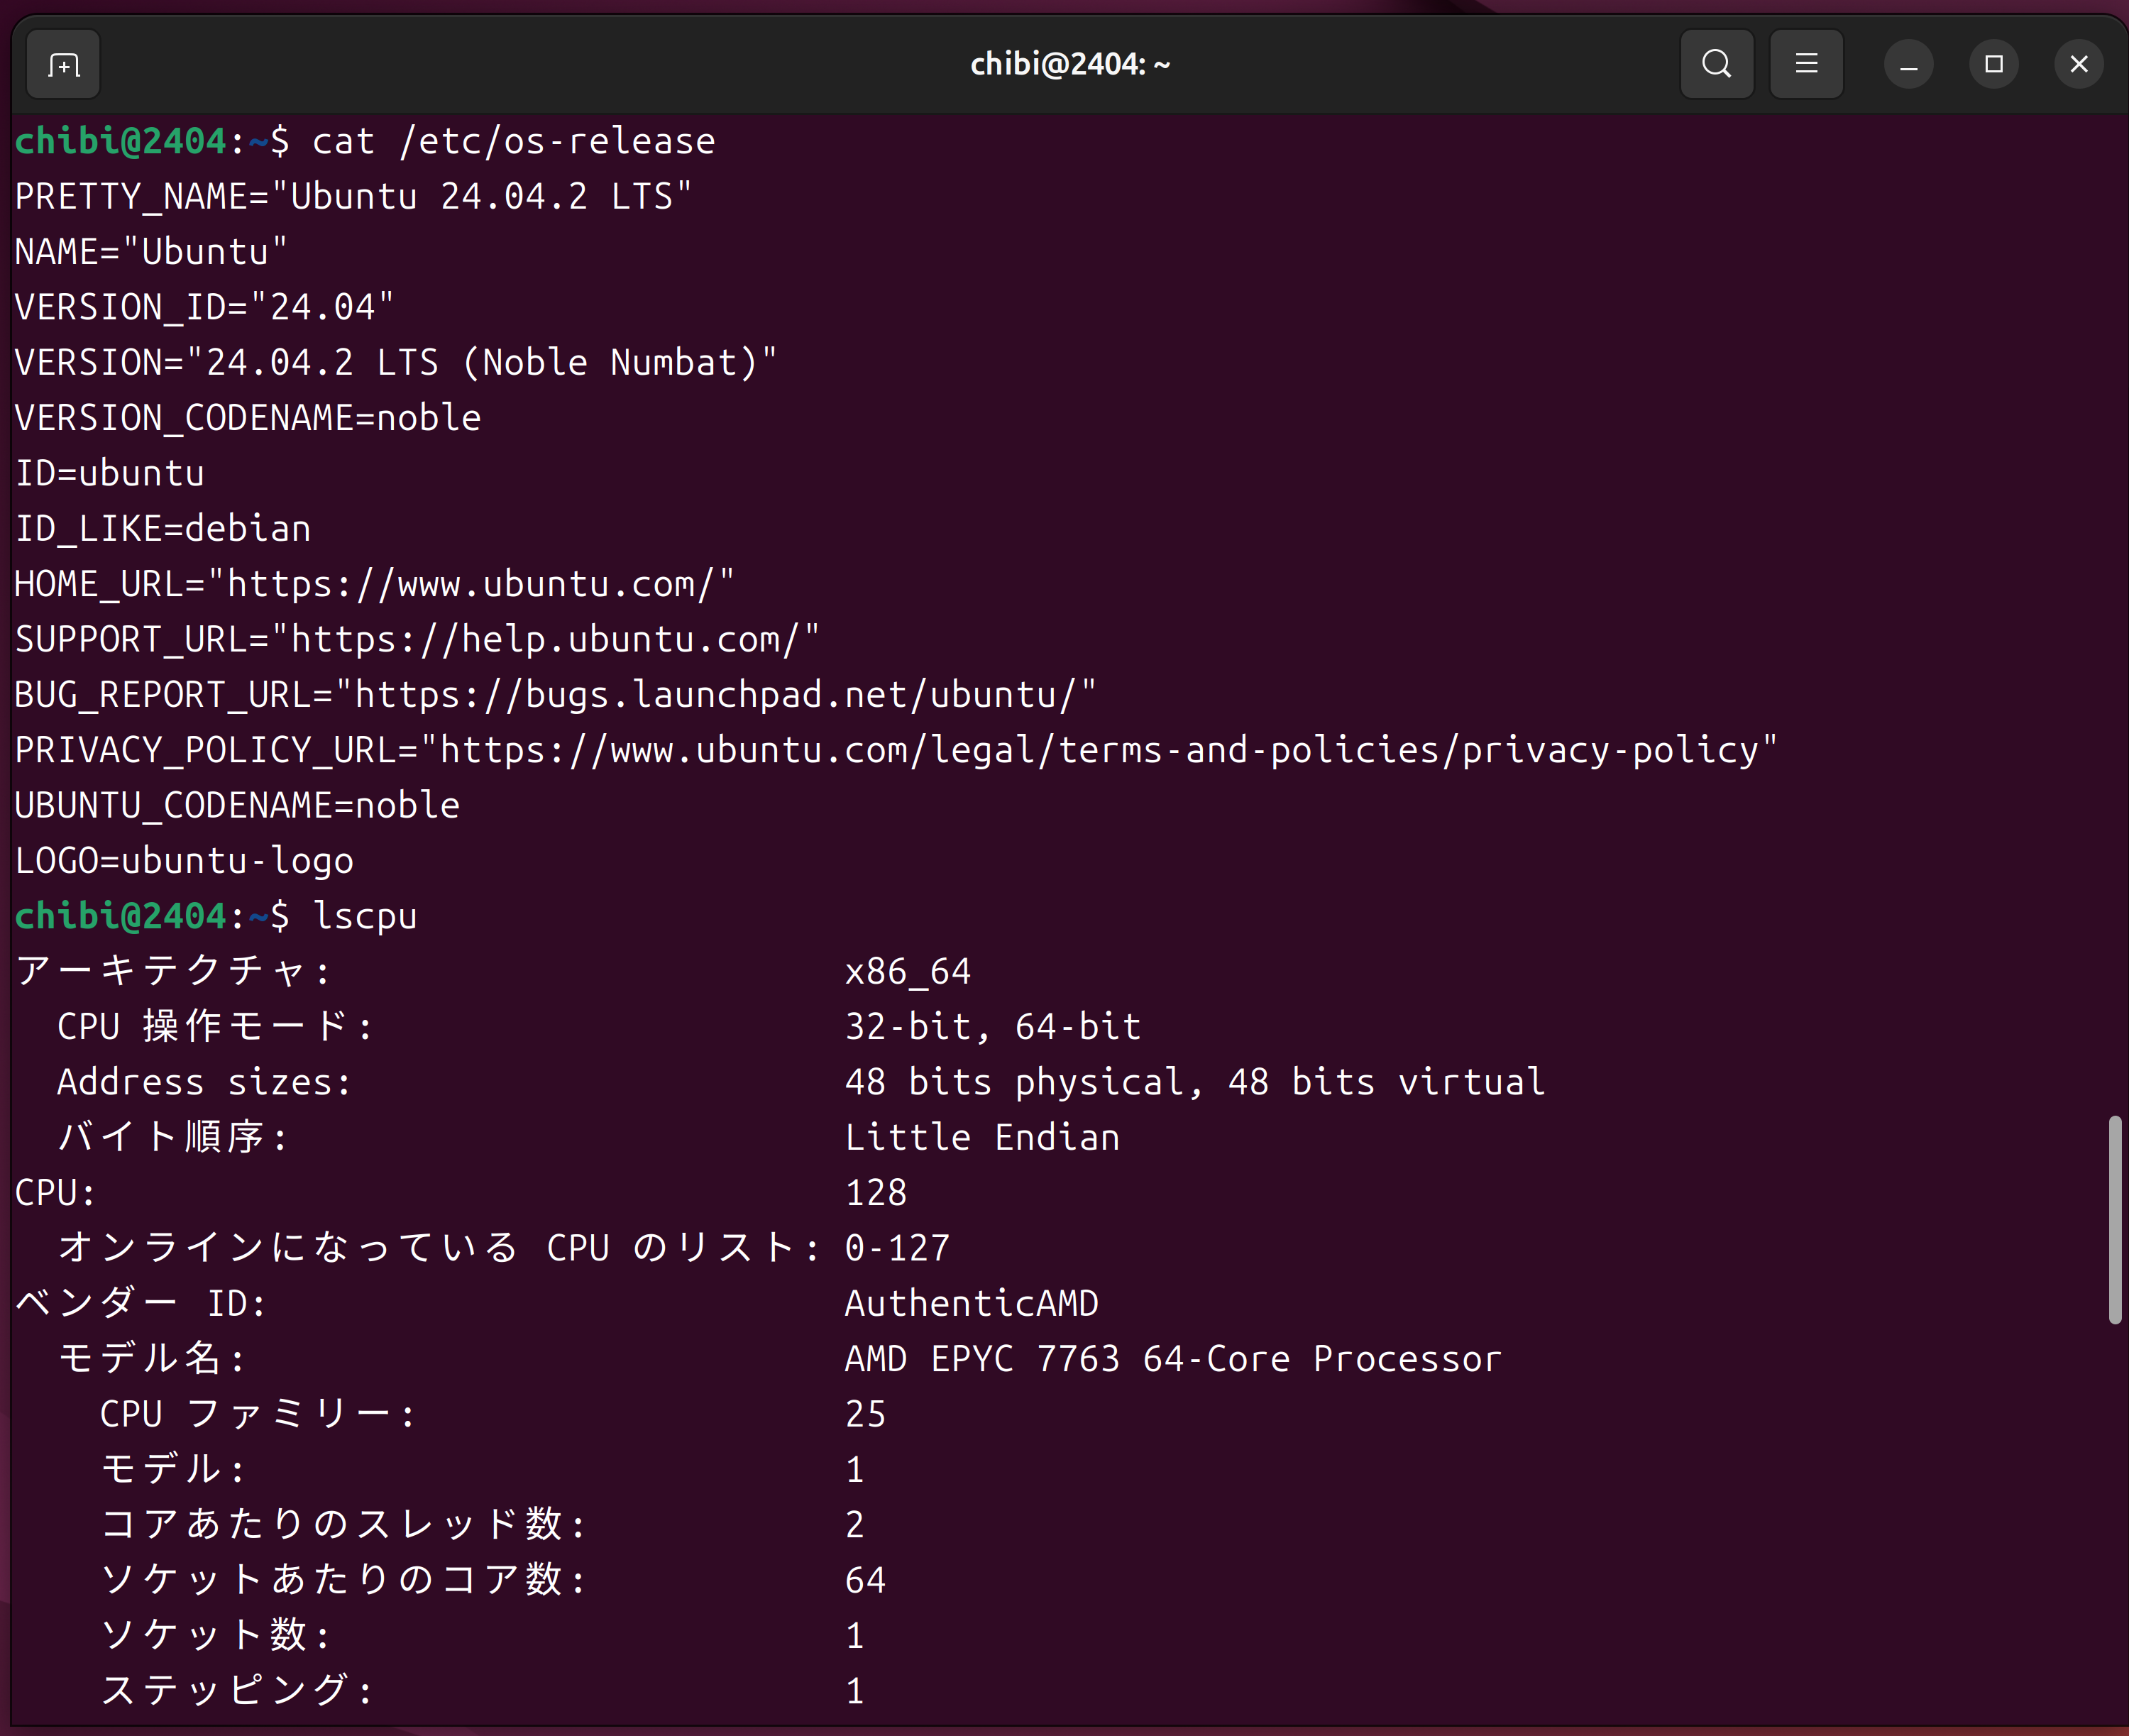This screenshot has width=2129, height=1736.
Task: Close the terminal window
Action: pyautogui.click(x=2078, y=65)
